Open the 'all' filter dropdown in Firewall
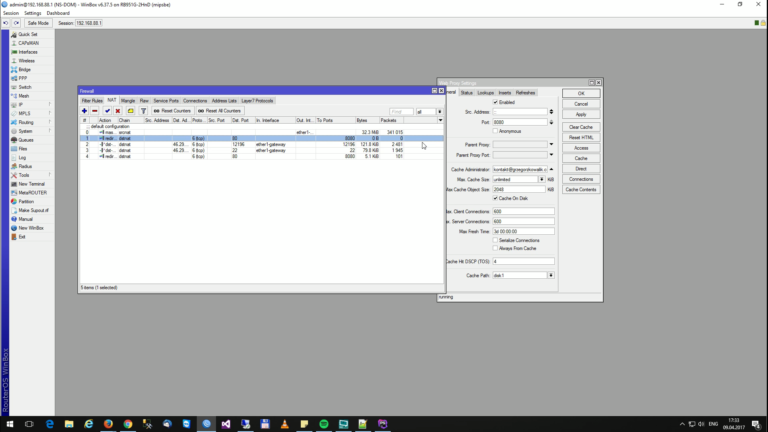 coord(439,112)
